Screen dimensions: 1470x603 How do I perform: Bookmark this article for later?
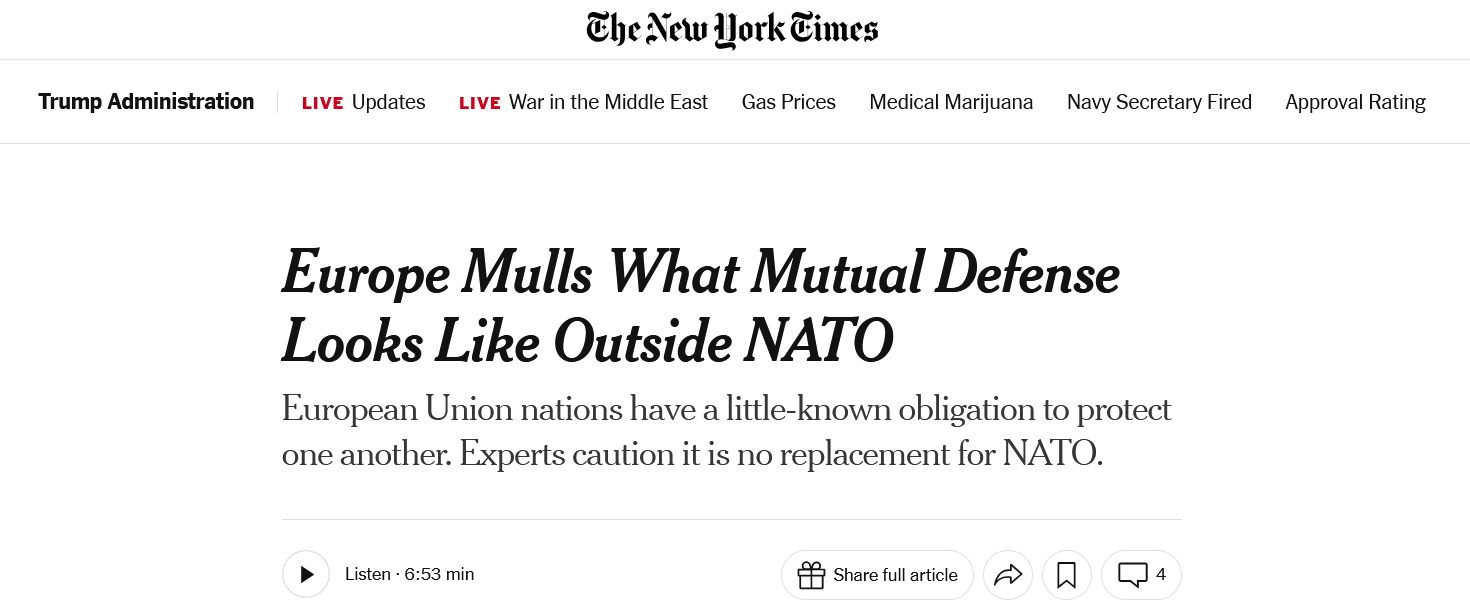click(1066, 575)
